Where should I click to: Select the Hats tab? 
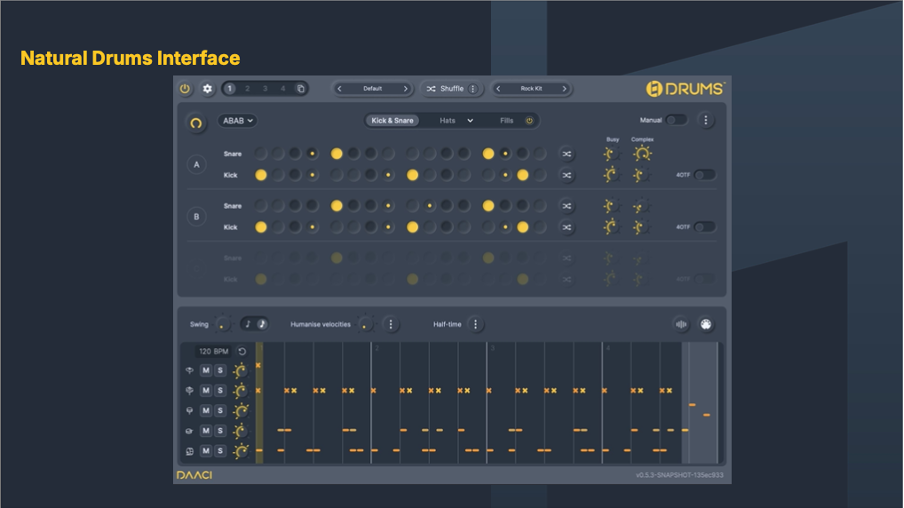click(x=447, y=121)
